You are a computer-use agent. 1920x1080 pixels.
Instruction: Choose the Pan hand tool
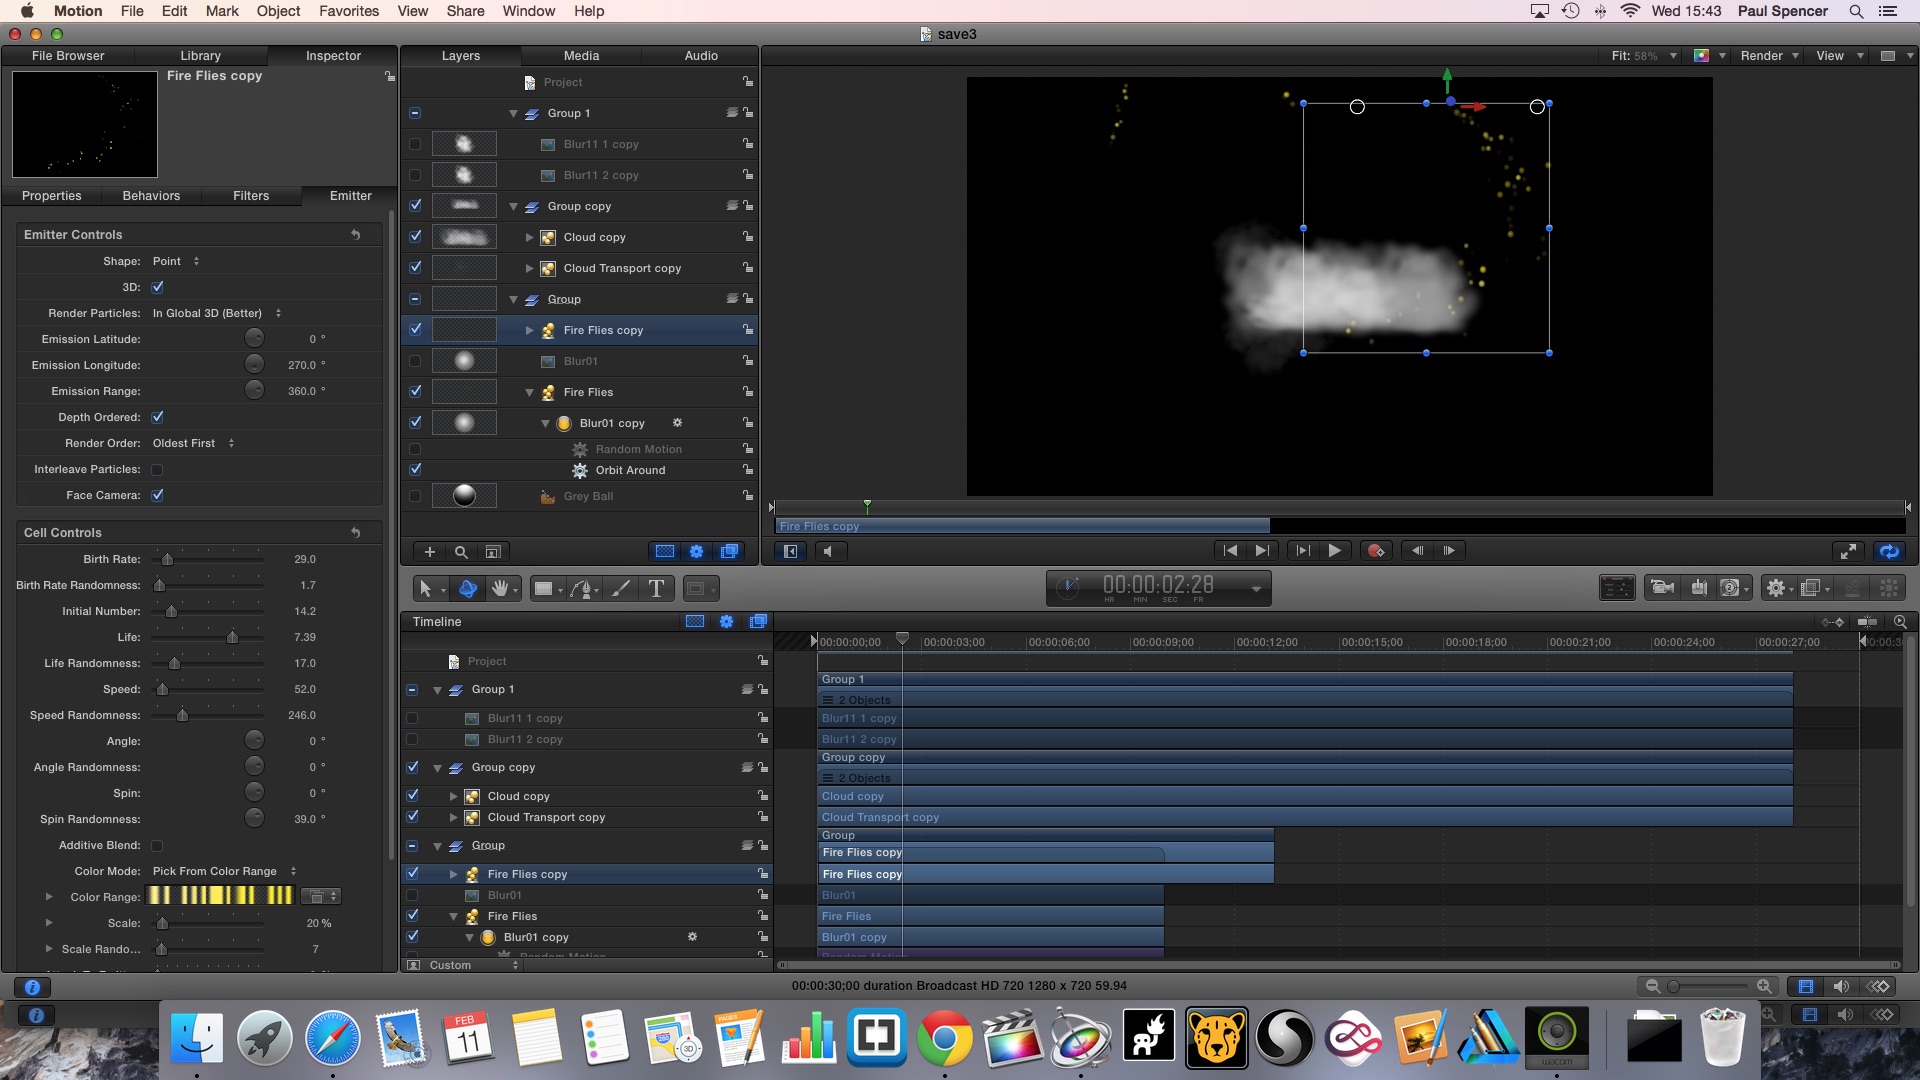coord(499,589)
